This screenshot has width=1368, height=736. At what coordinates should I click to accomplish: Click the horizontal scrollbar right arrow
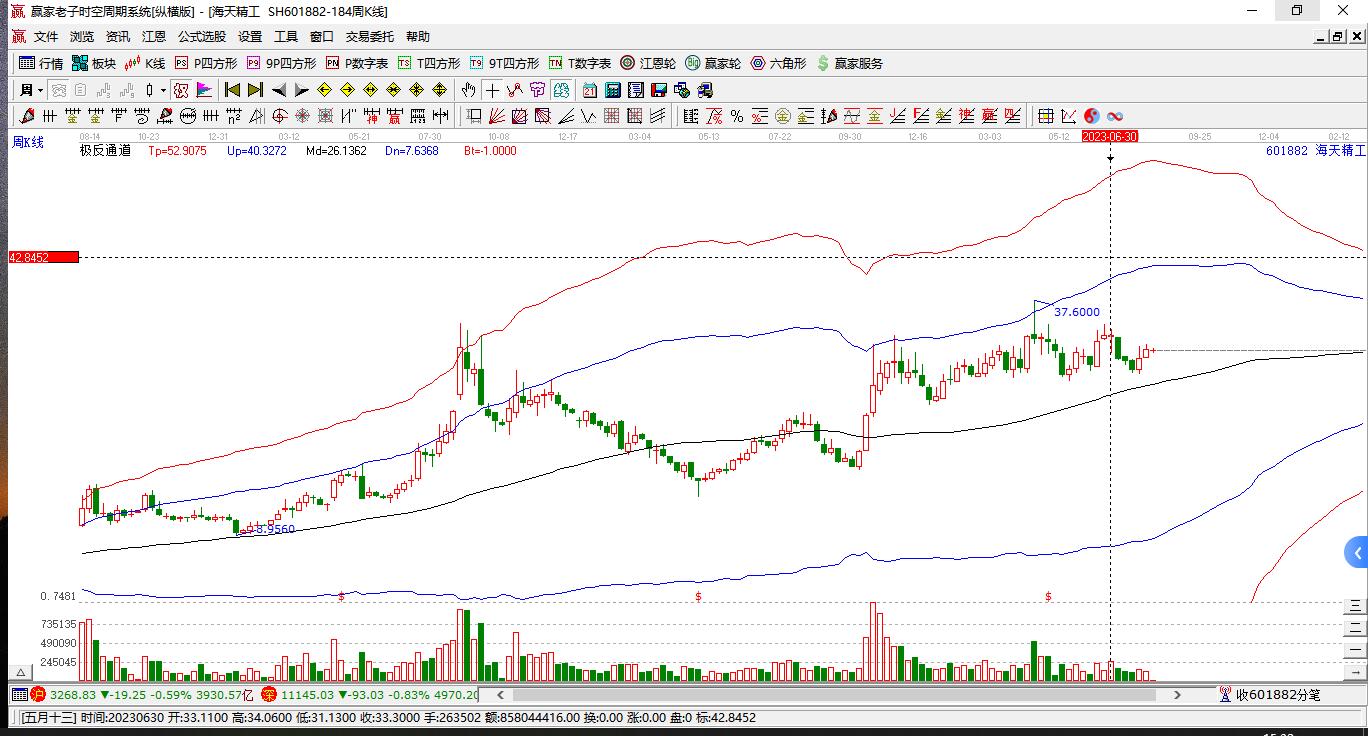point(1177,695)
